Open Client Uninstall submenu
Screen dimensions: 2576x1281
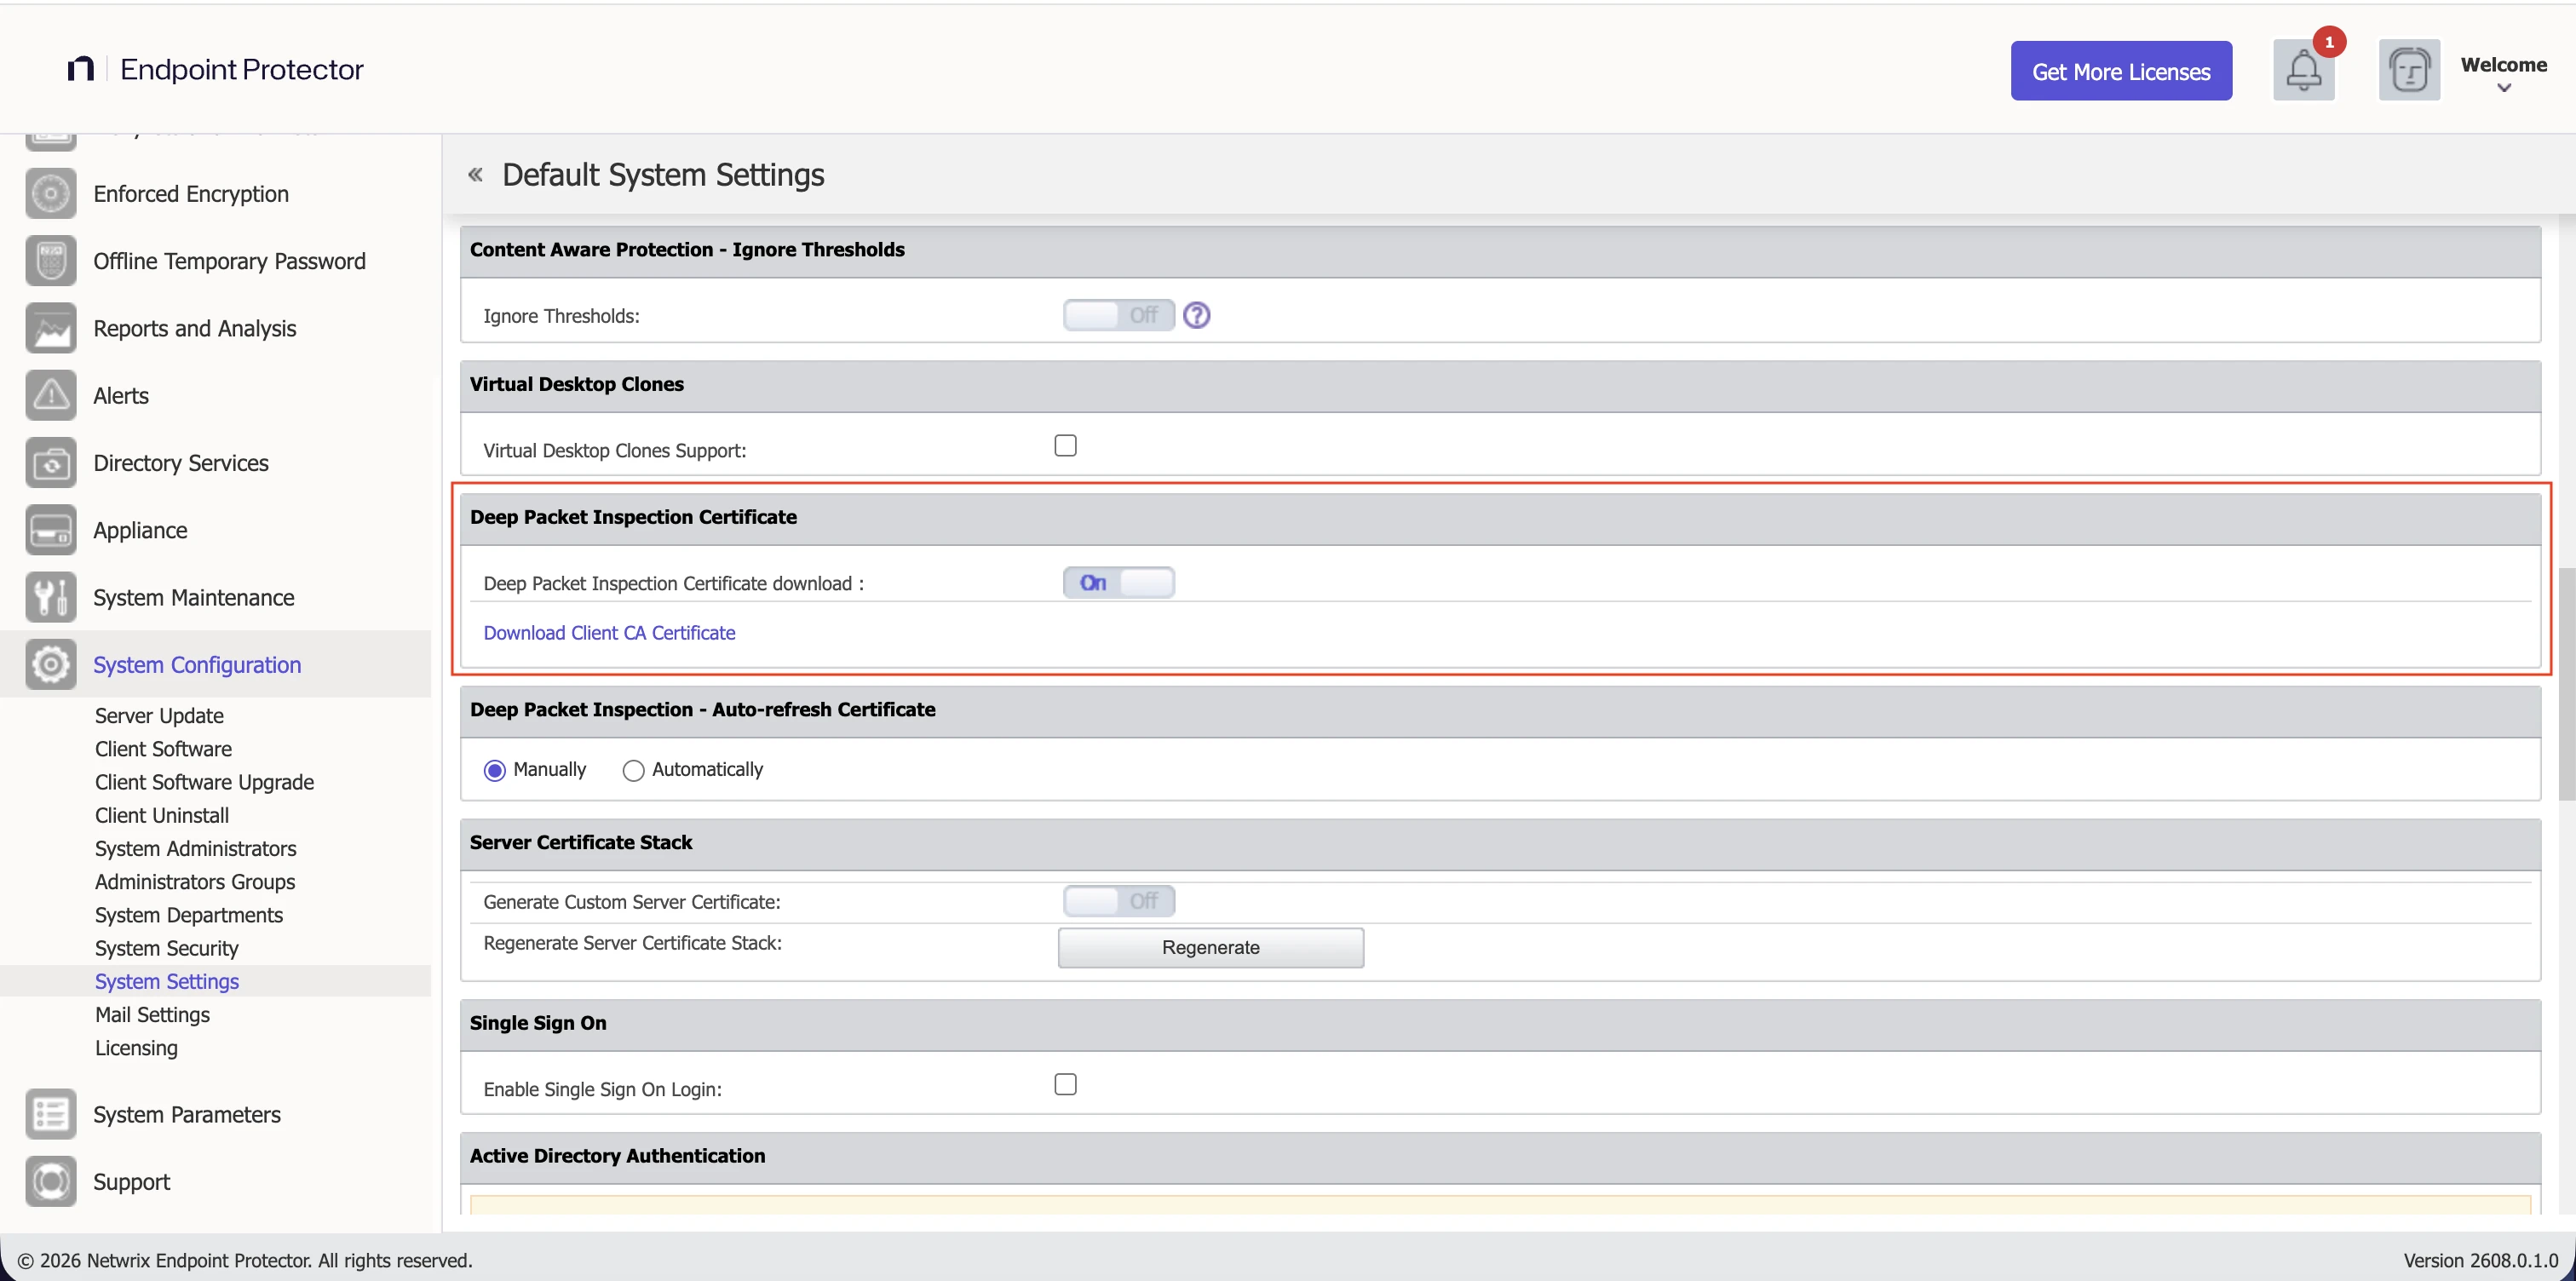[162, 815]
